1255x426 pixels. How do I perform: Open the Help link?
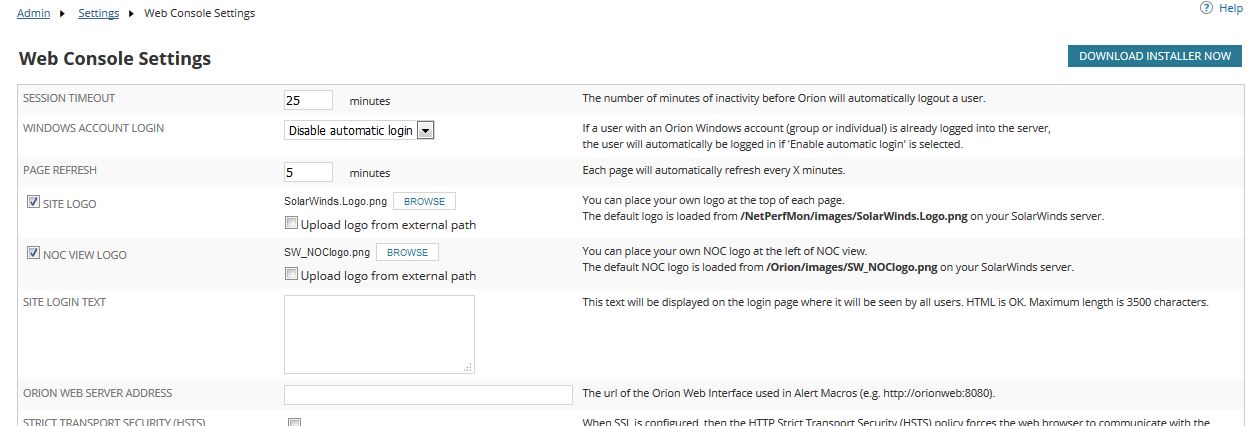1231,8
